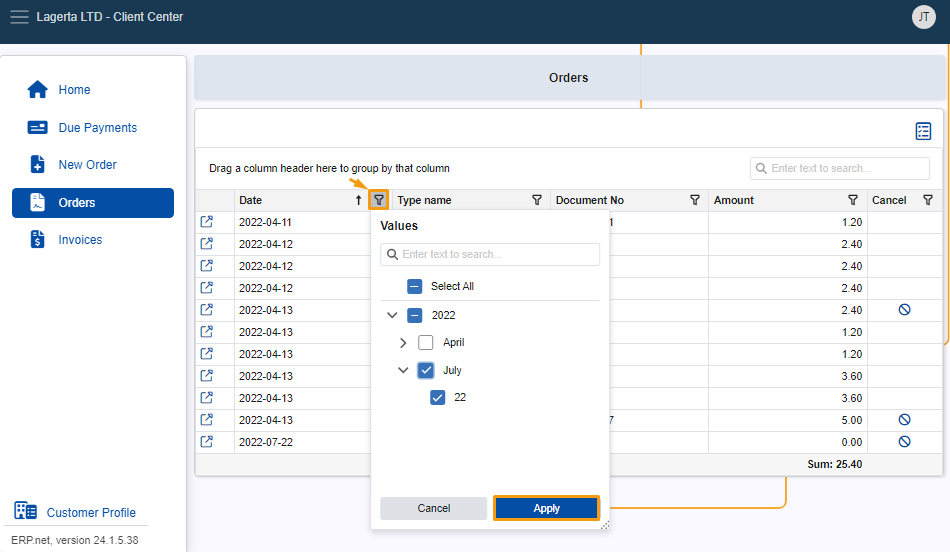950x552 pixels.
Task: Open the order with amount 5.00
Action: pos(207,419)
